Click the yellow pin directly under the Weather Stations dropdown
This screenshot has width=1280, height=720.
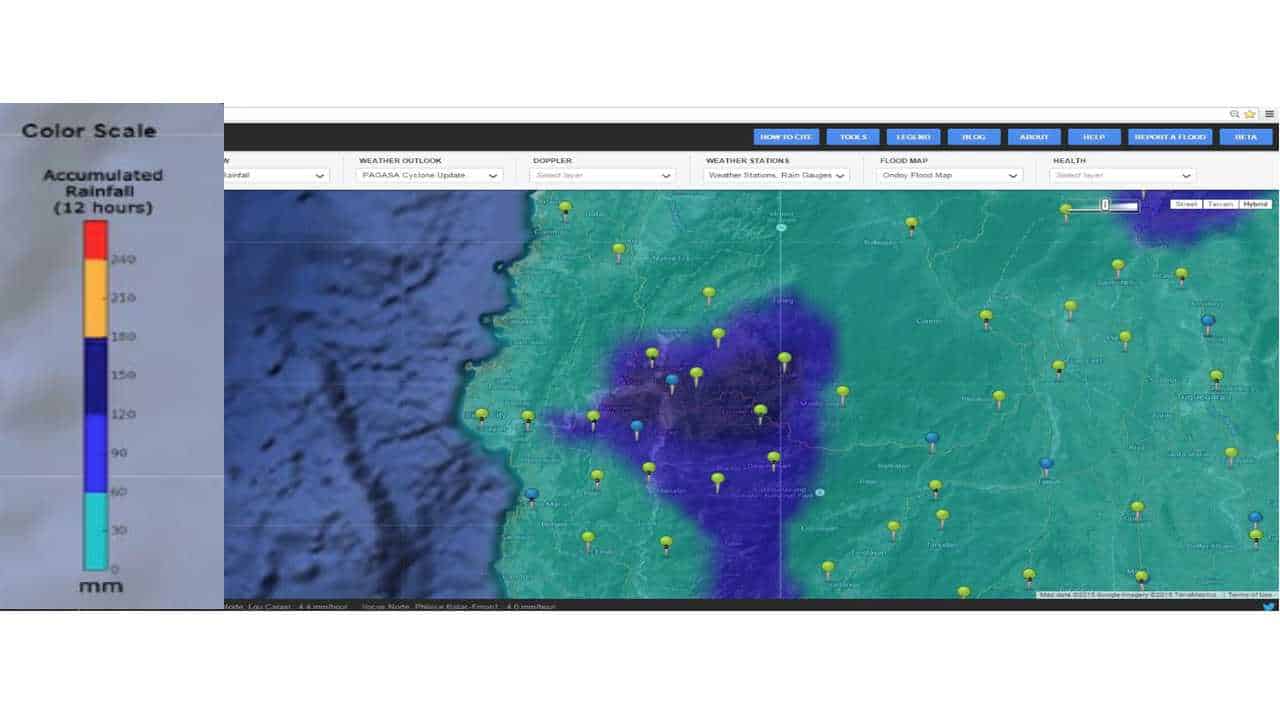tap(709, 293)
